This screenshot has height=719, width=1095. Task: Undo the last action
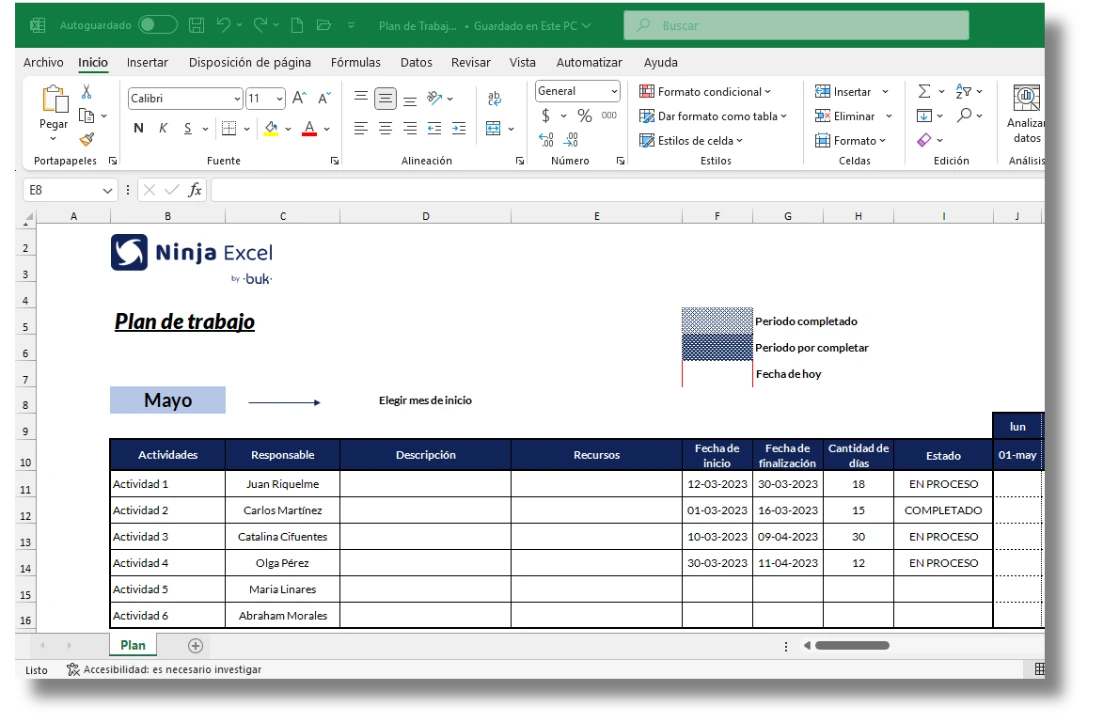223,25
